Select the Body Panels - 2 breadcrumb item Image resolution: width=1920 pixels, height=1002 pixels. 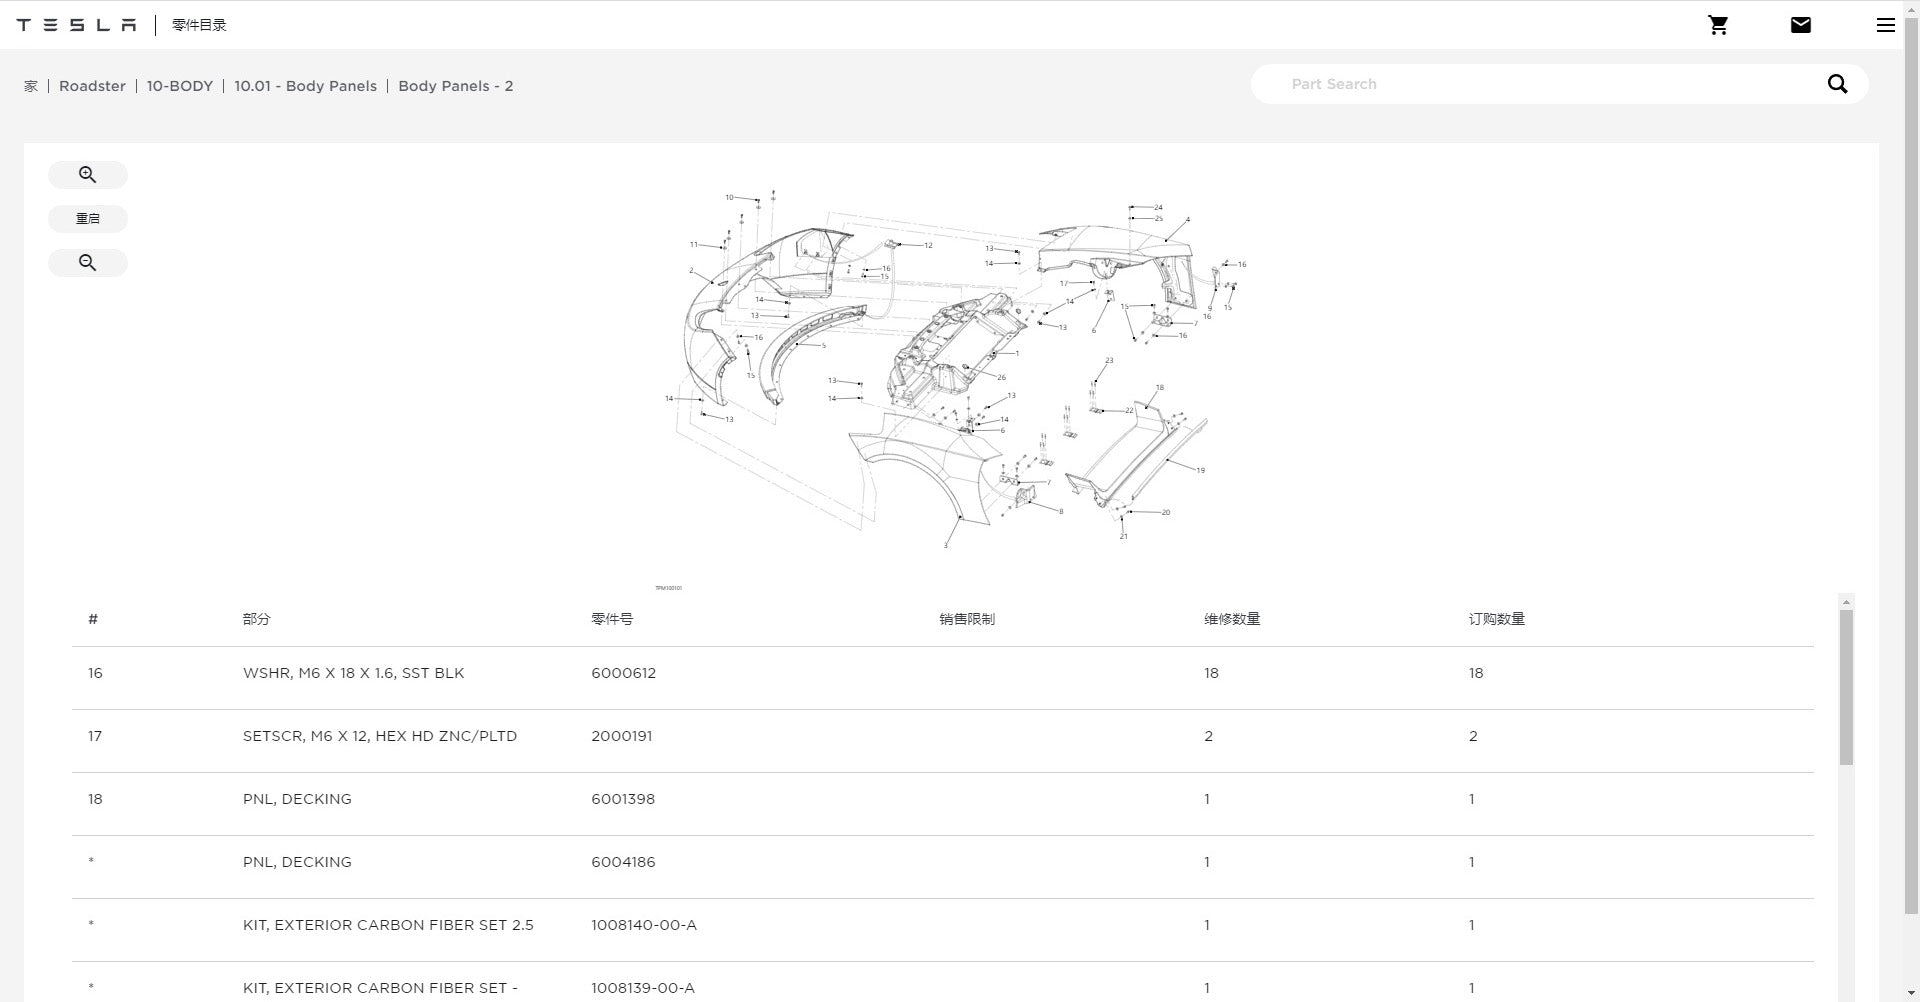[x=456, y=86]
